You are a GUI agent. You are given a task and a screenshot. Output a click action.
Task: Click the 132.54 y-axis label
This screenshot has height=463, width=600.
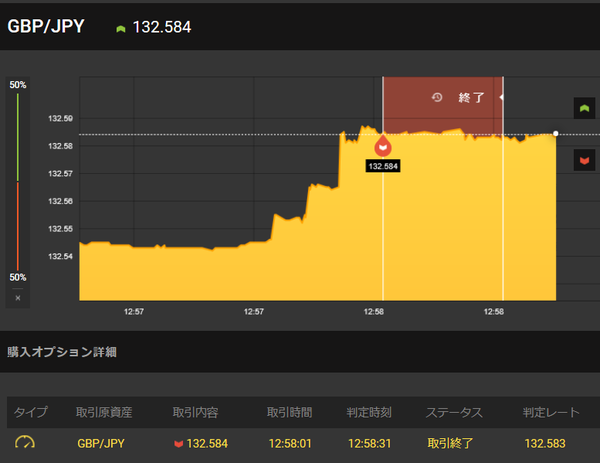click(60, 256)
